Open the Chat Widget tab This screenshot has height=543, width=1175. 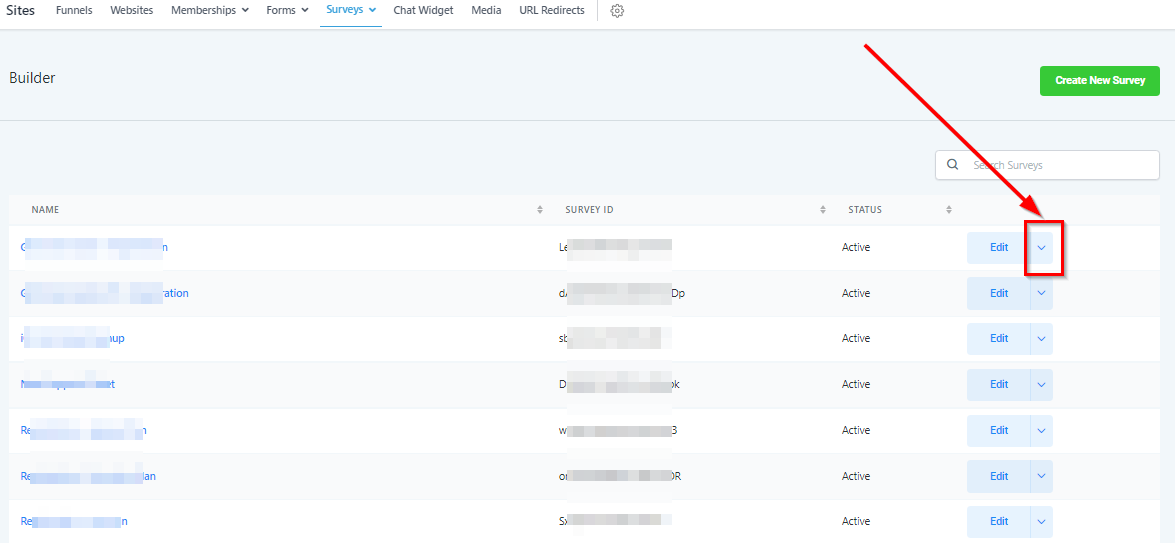click(x=423, y=10)
